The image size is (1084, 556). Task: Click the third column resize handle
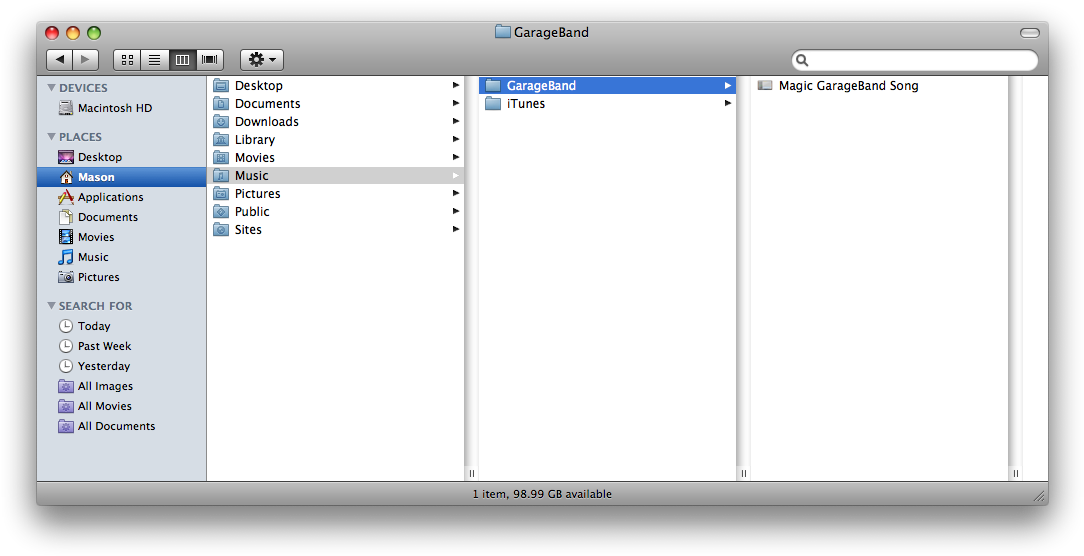(1016, 474)
